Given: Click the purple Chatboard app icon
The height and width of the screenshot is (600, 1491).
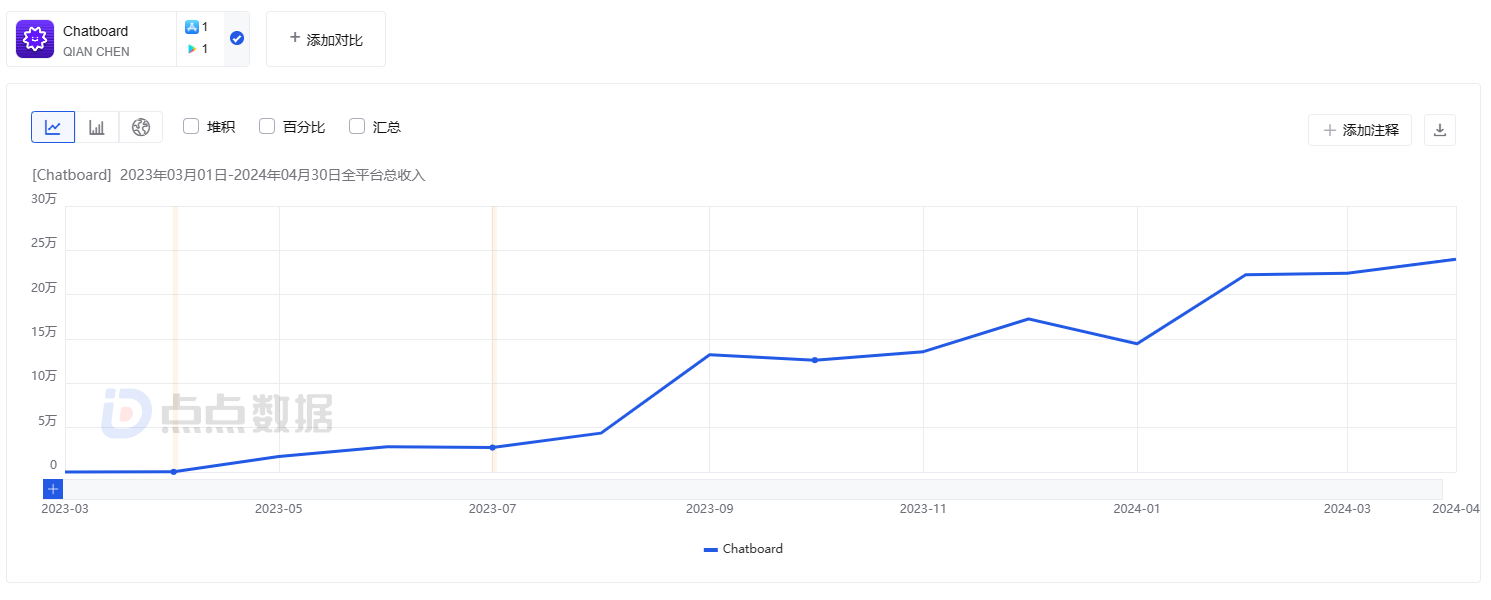Looking at the screenshot, I should 35,39.
